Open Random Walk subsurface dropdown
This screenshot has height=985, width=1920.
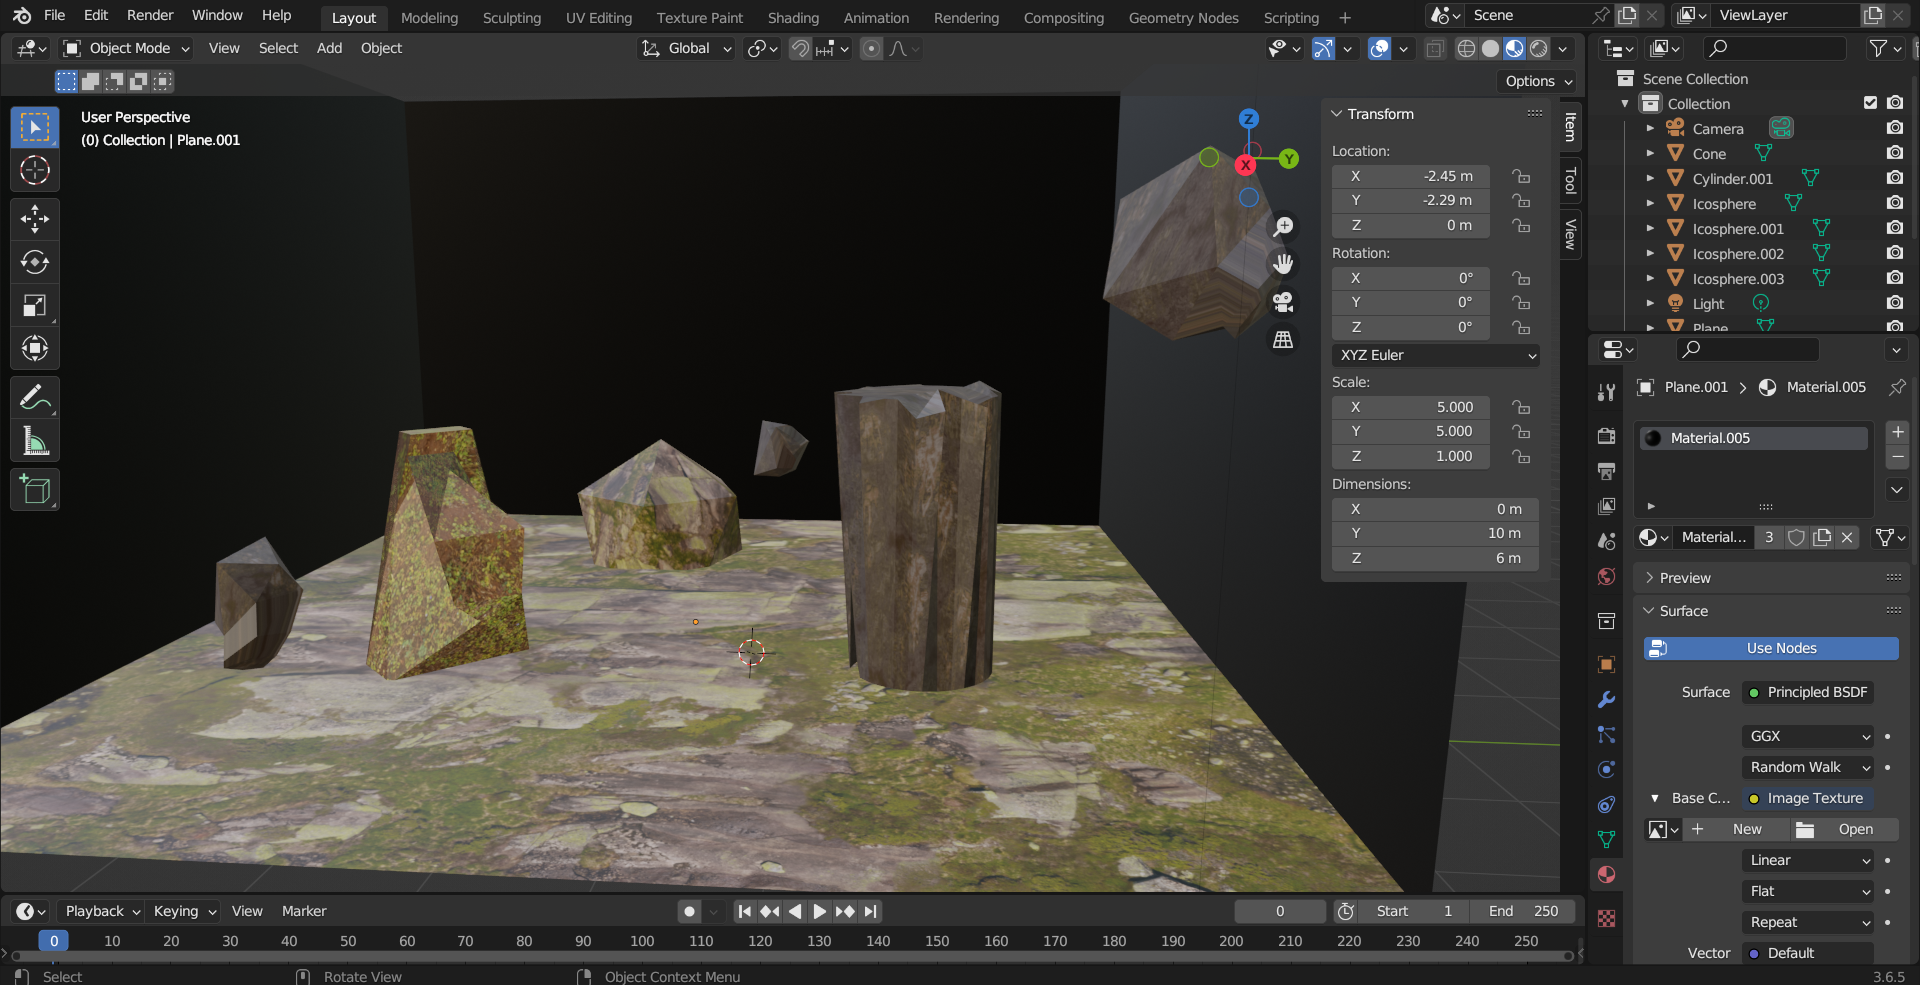click(1809, 767)
